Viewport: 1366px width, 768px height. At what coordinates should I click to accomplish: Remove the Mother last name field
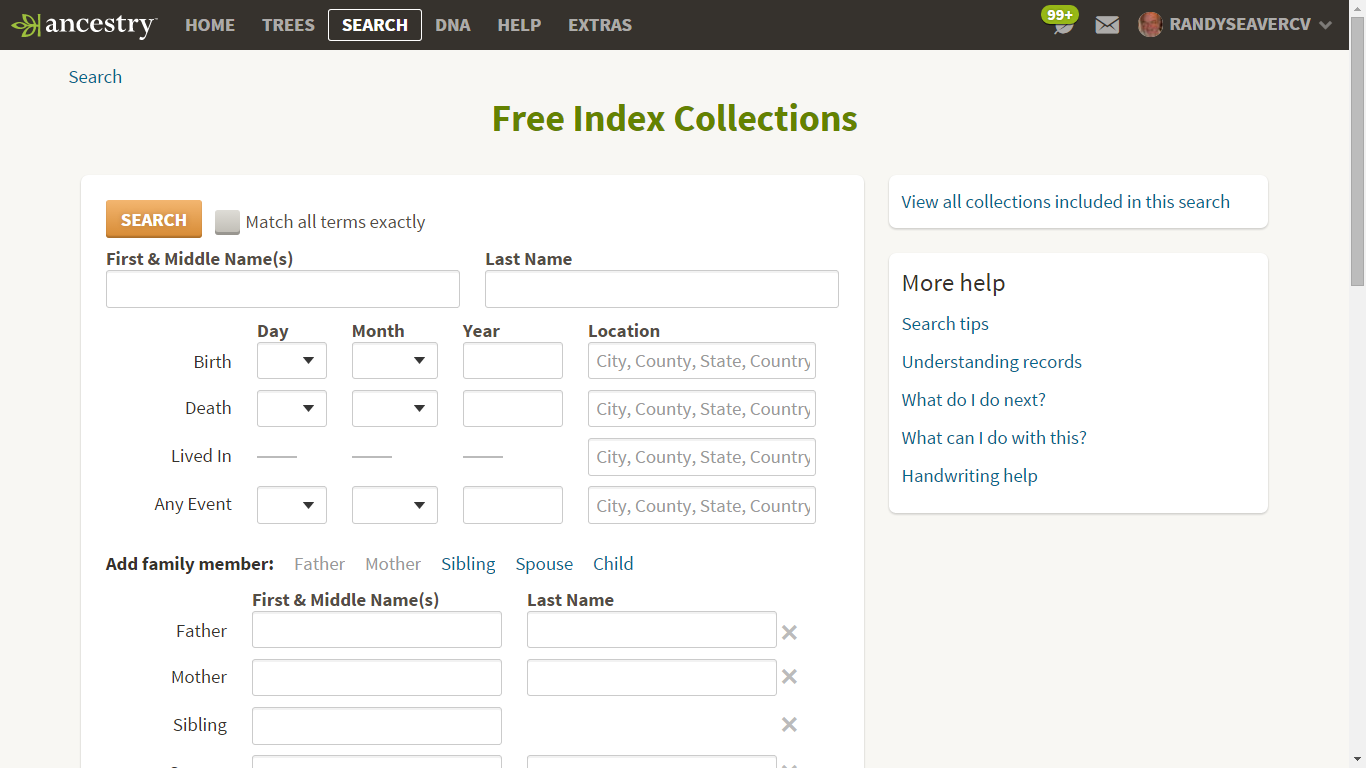click(789, 677)
